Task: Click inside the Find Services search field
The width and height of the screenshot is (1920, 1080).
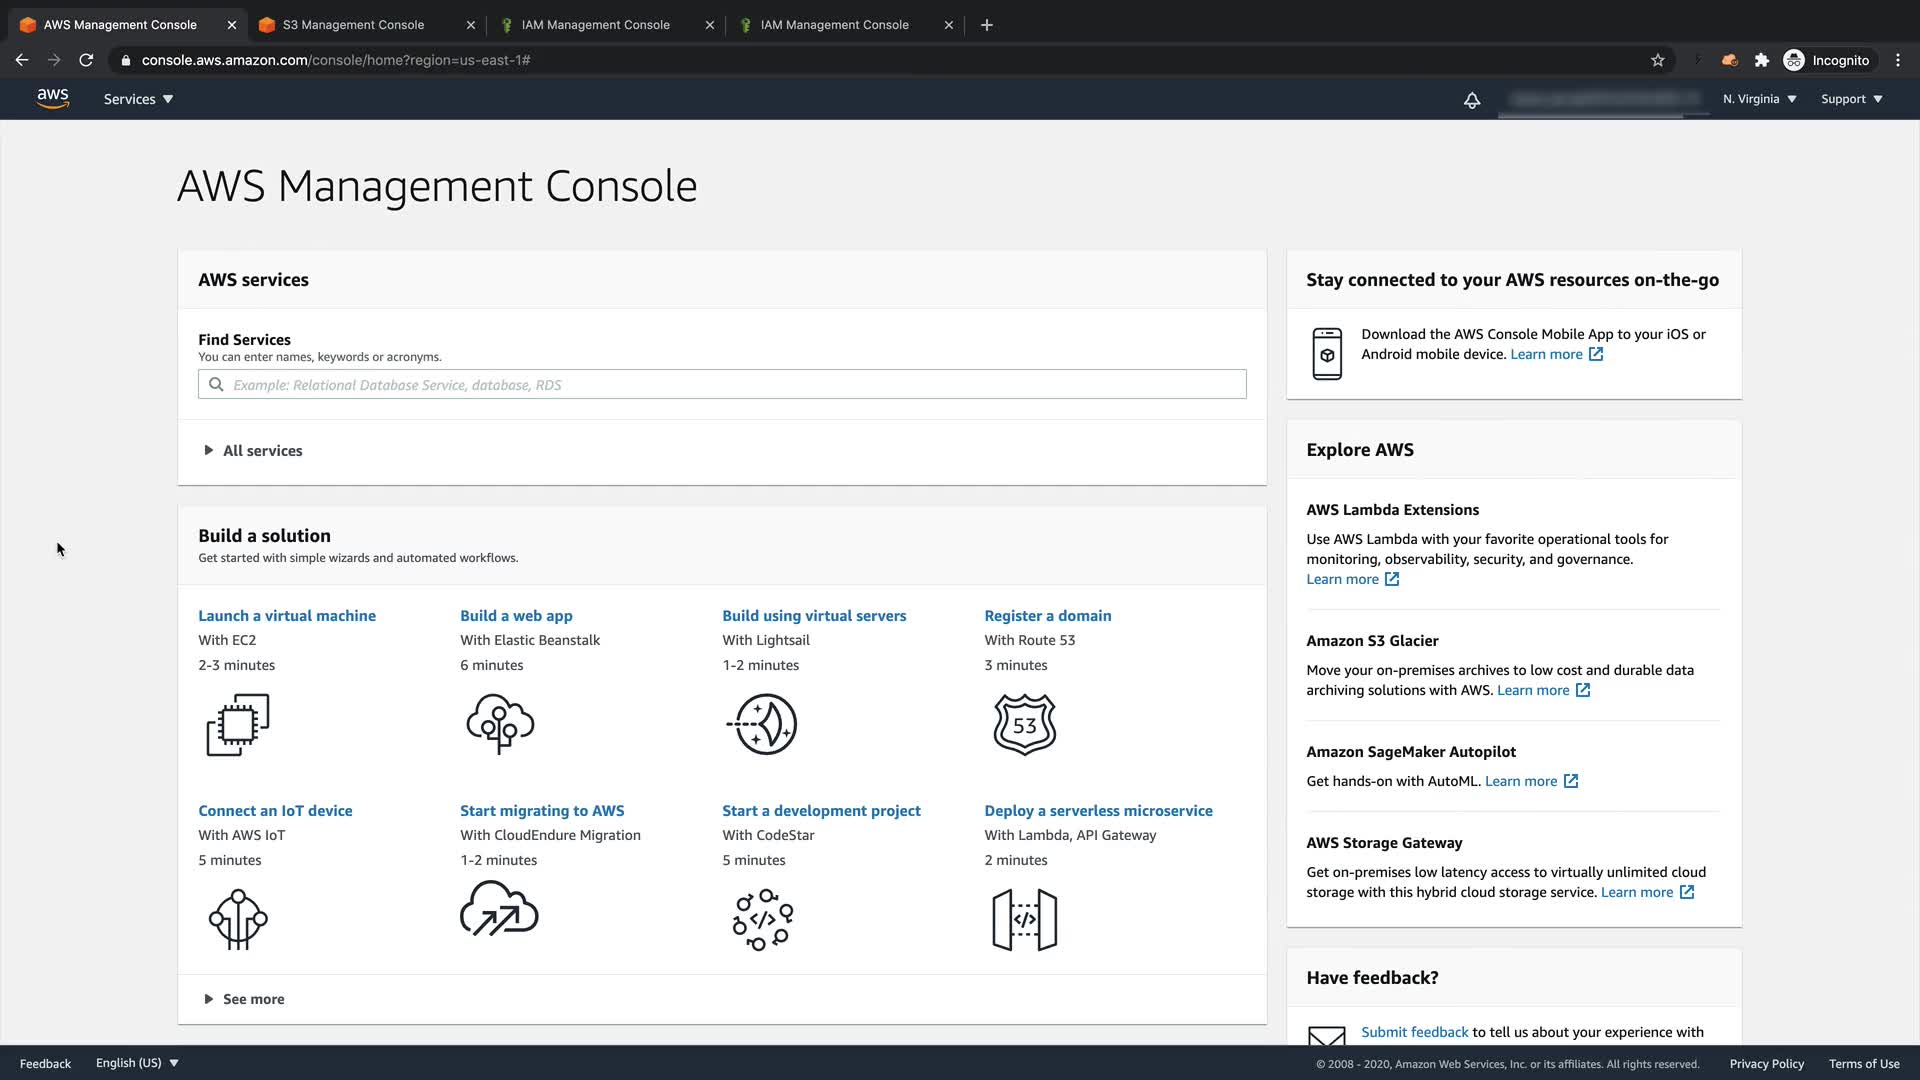Action: (x=722, y=385)
